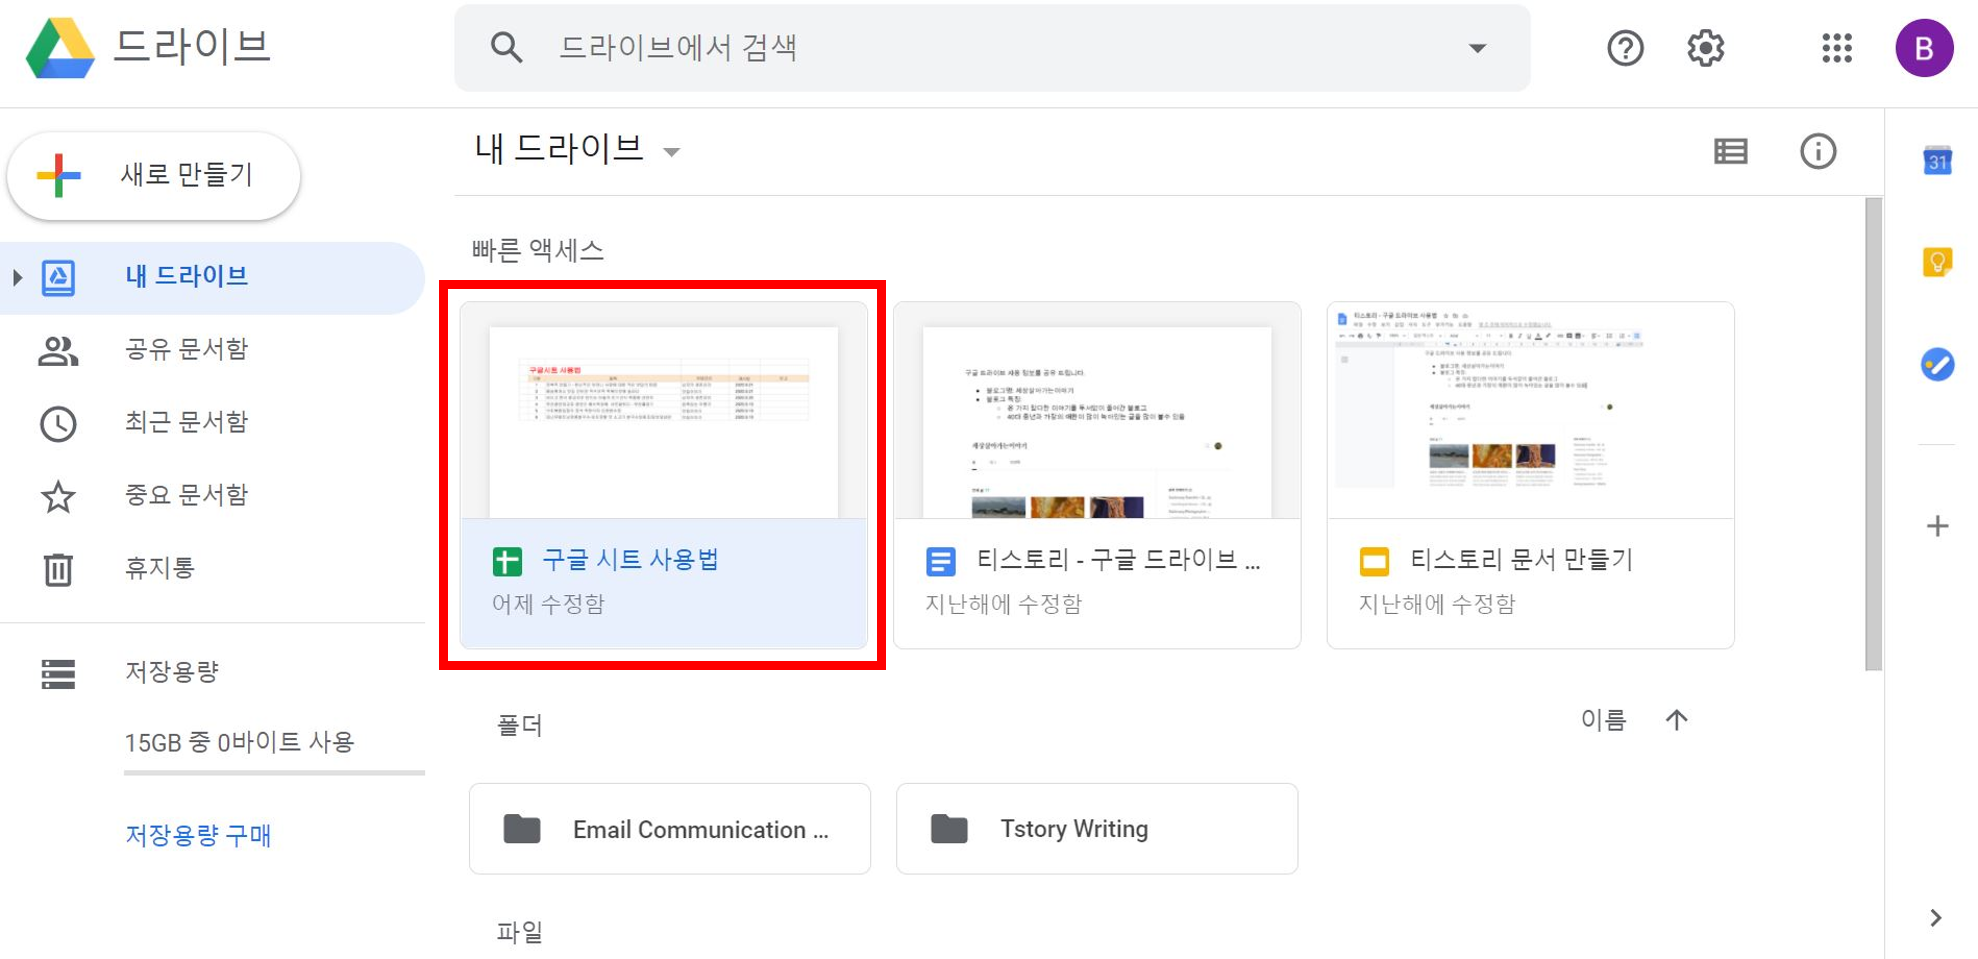Viewport: 1978px width, 959px height.
Task: Focus the 드라이브에서 검색 search field
Action: tap(992, 48)
